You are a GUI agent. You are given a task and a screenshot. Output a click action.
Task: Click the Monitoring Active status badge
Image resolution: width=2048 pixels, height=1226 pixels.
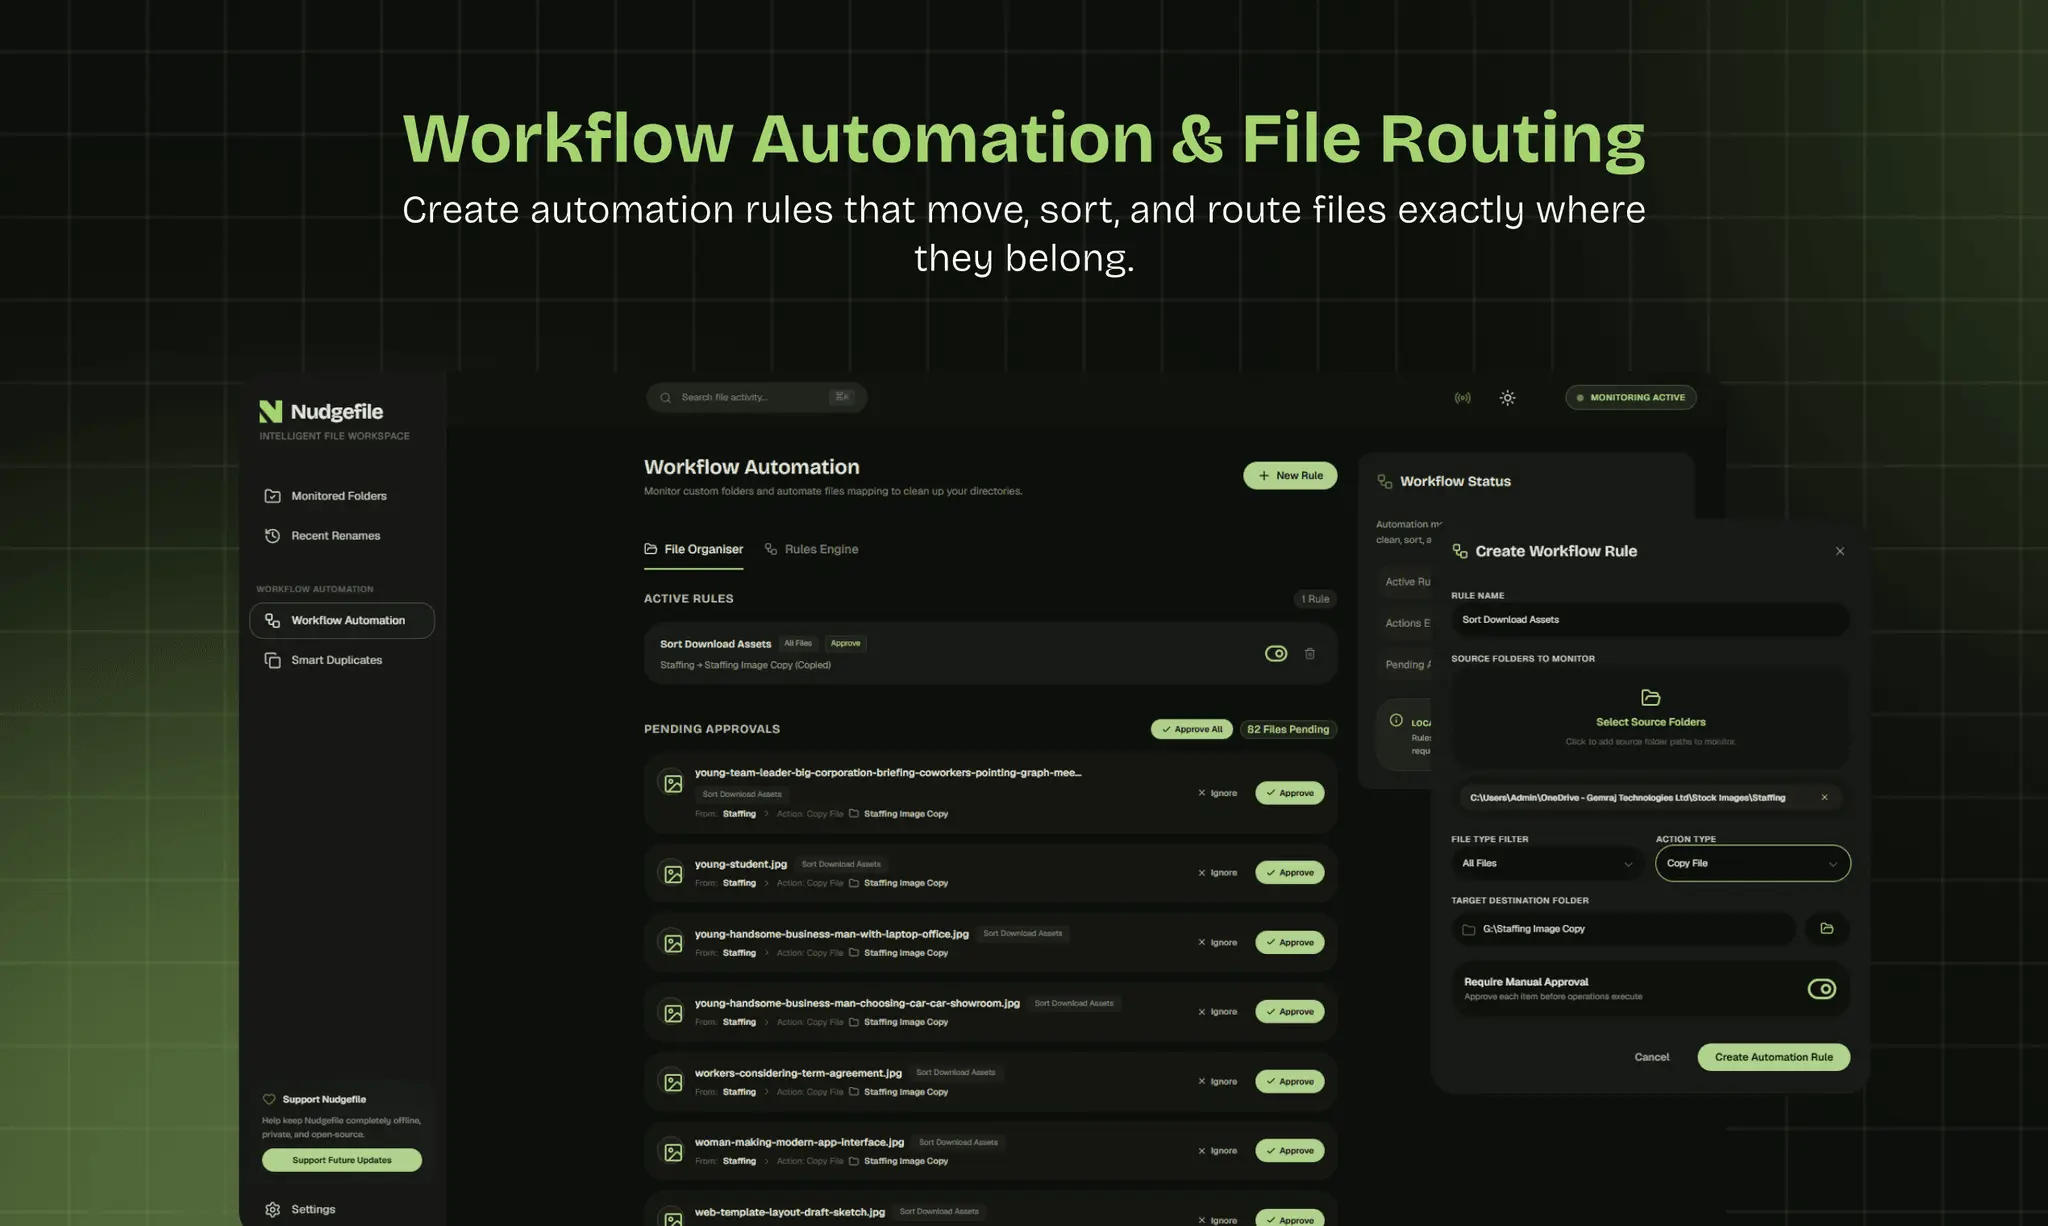coord(1631,398)
